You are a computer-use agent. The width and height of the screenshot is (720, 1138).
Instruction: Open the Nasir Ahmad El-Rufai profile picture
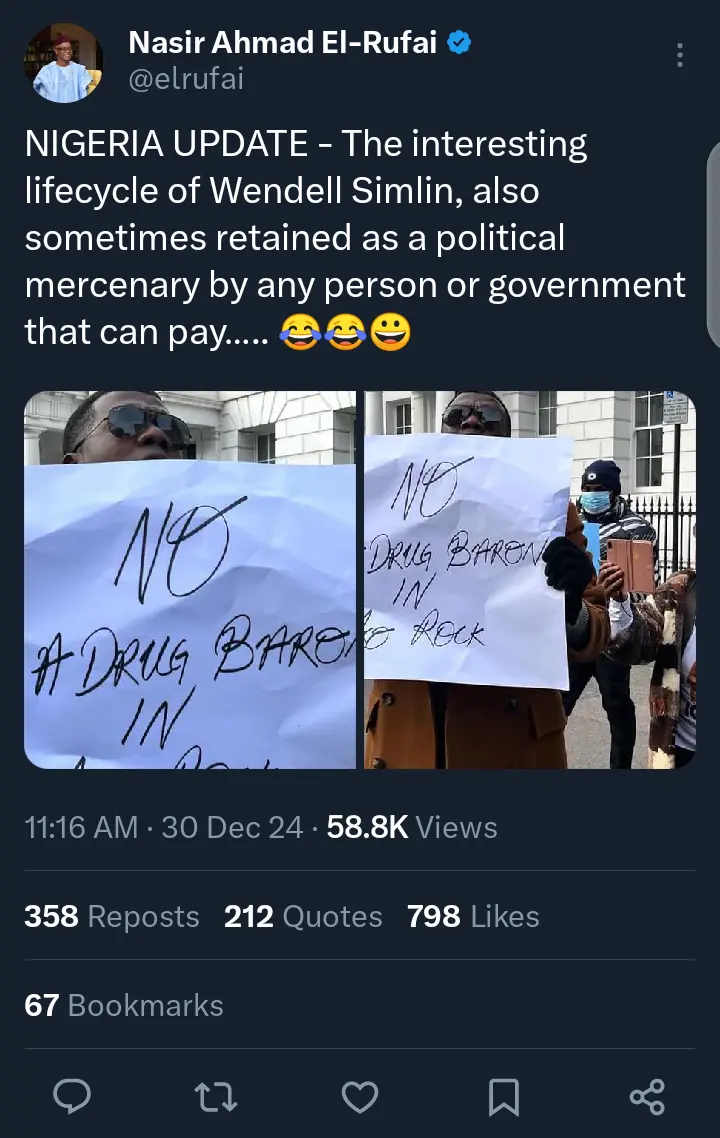tap(63, 63)
